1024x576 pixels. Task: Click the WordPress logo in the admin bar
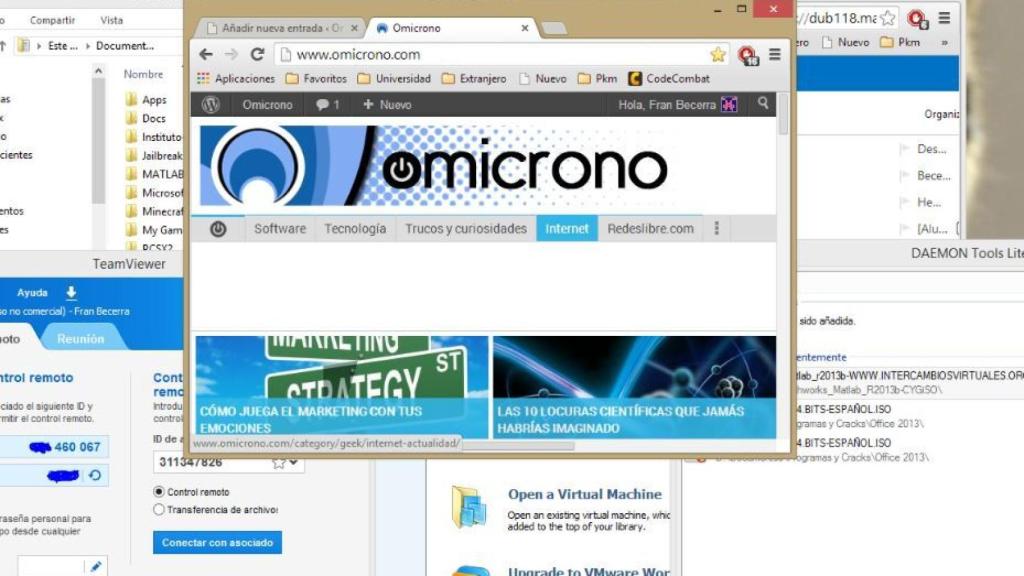click(210, 105)
